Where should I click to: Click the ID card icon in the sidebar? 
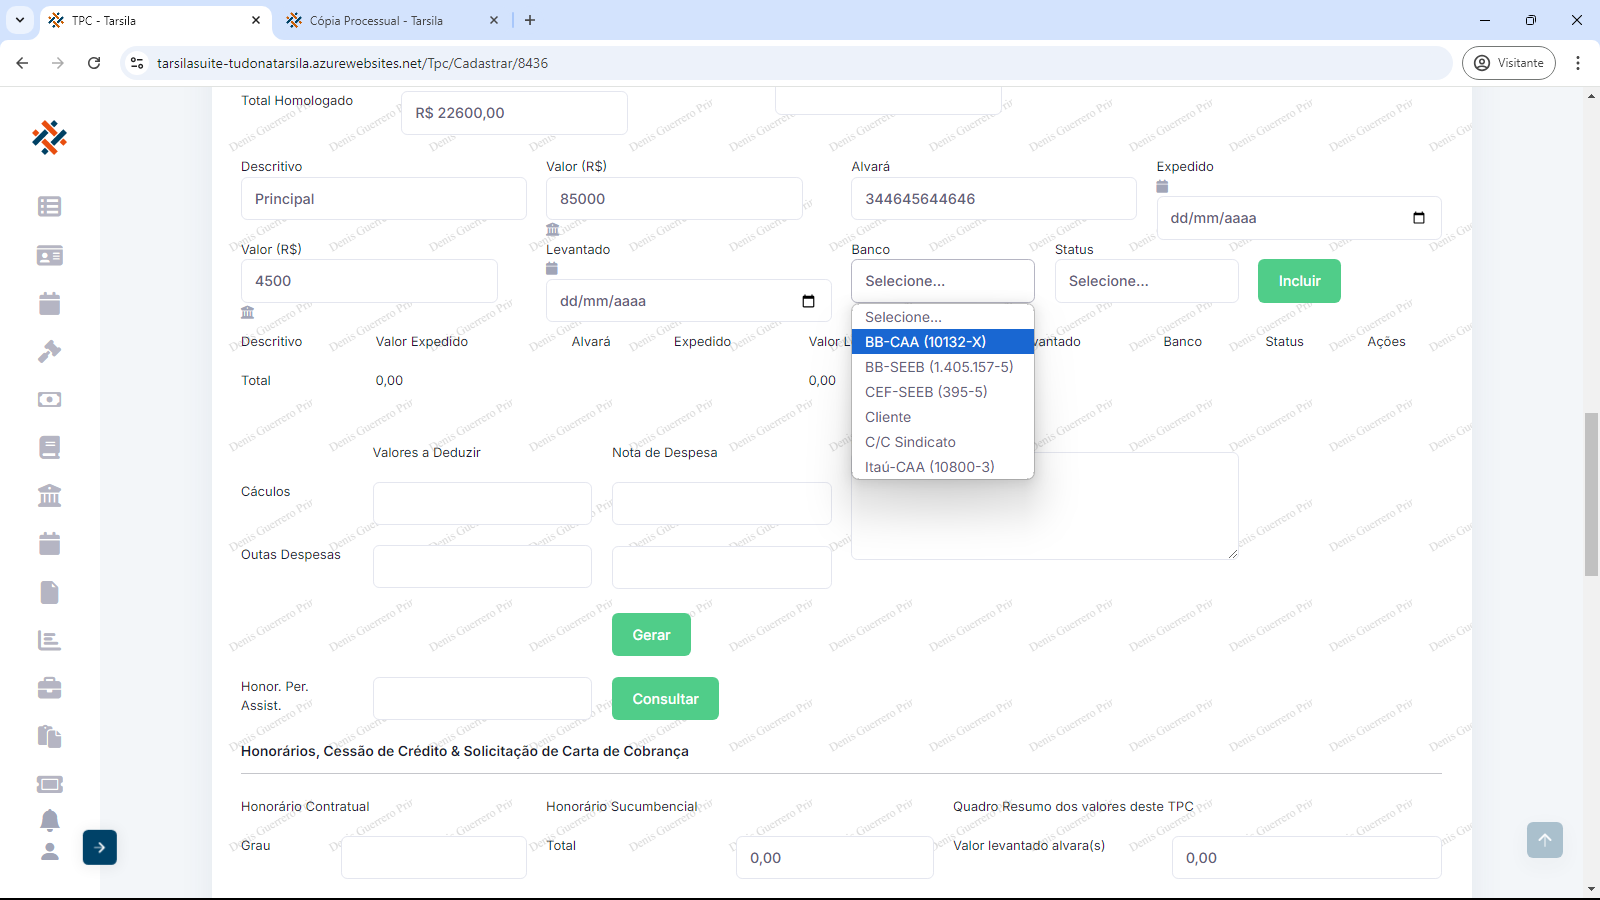click(49, 255)
